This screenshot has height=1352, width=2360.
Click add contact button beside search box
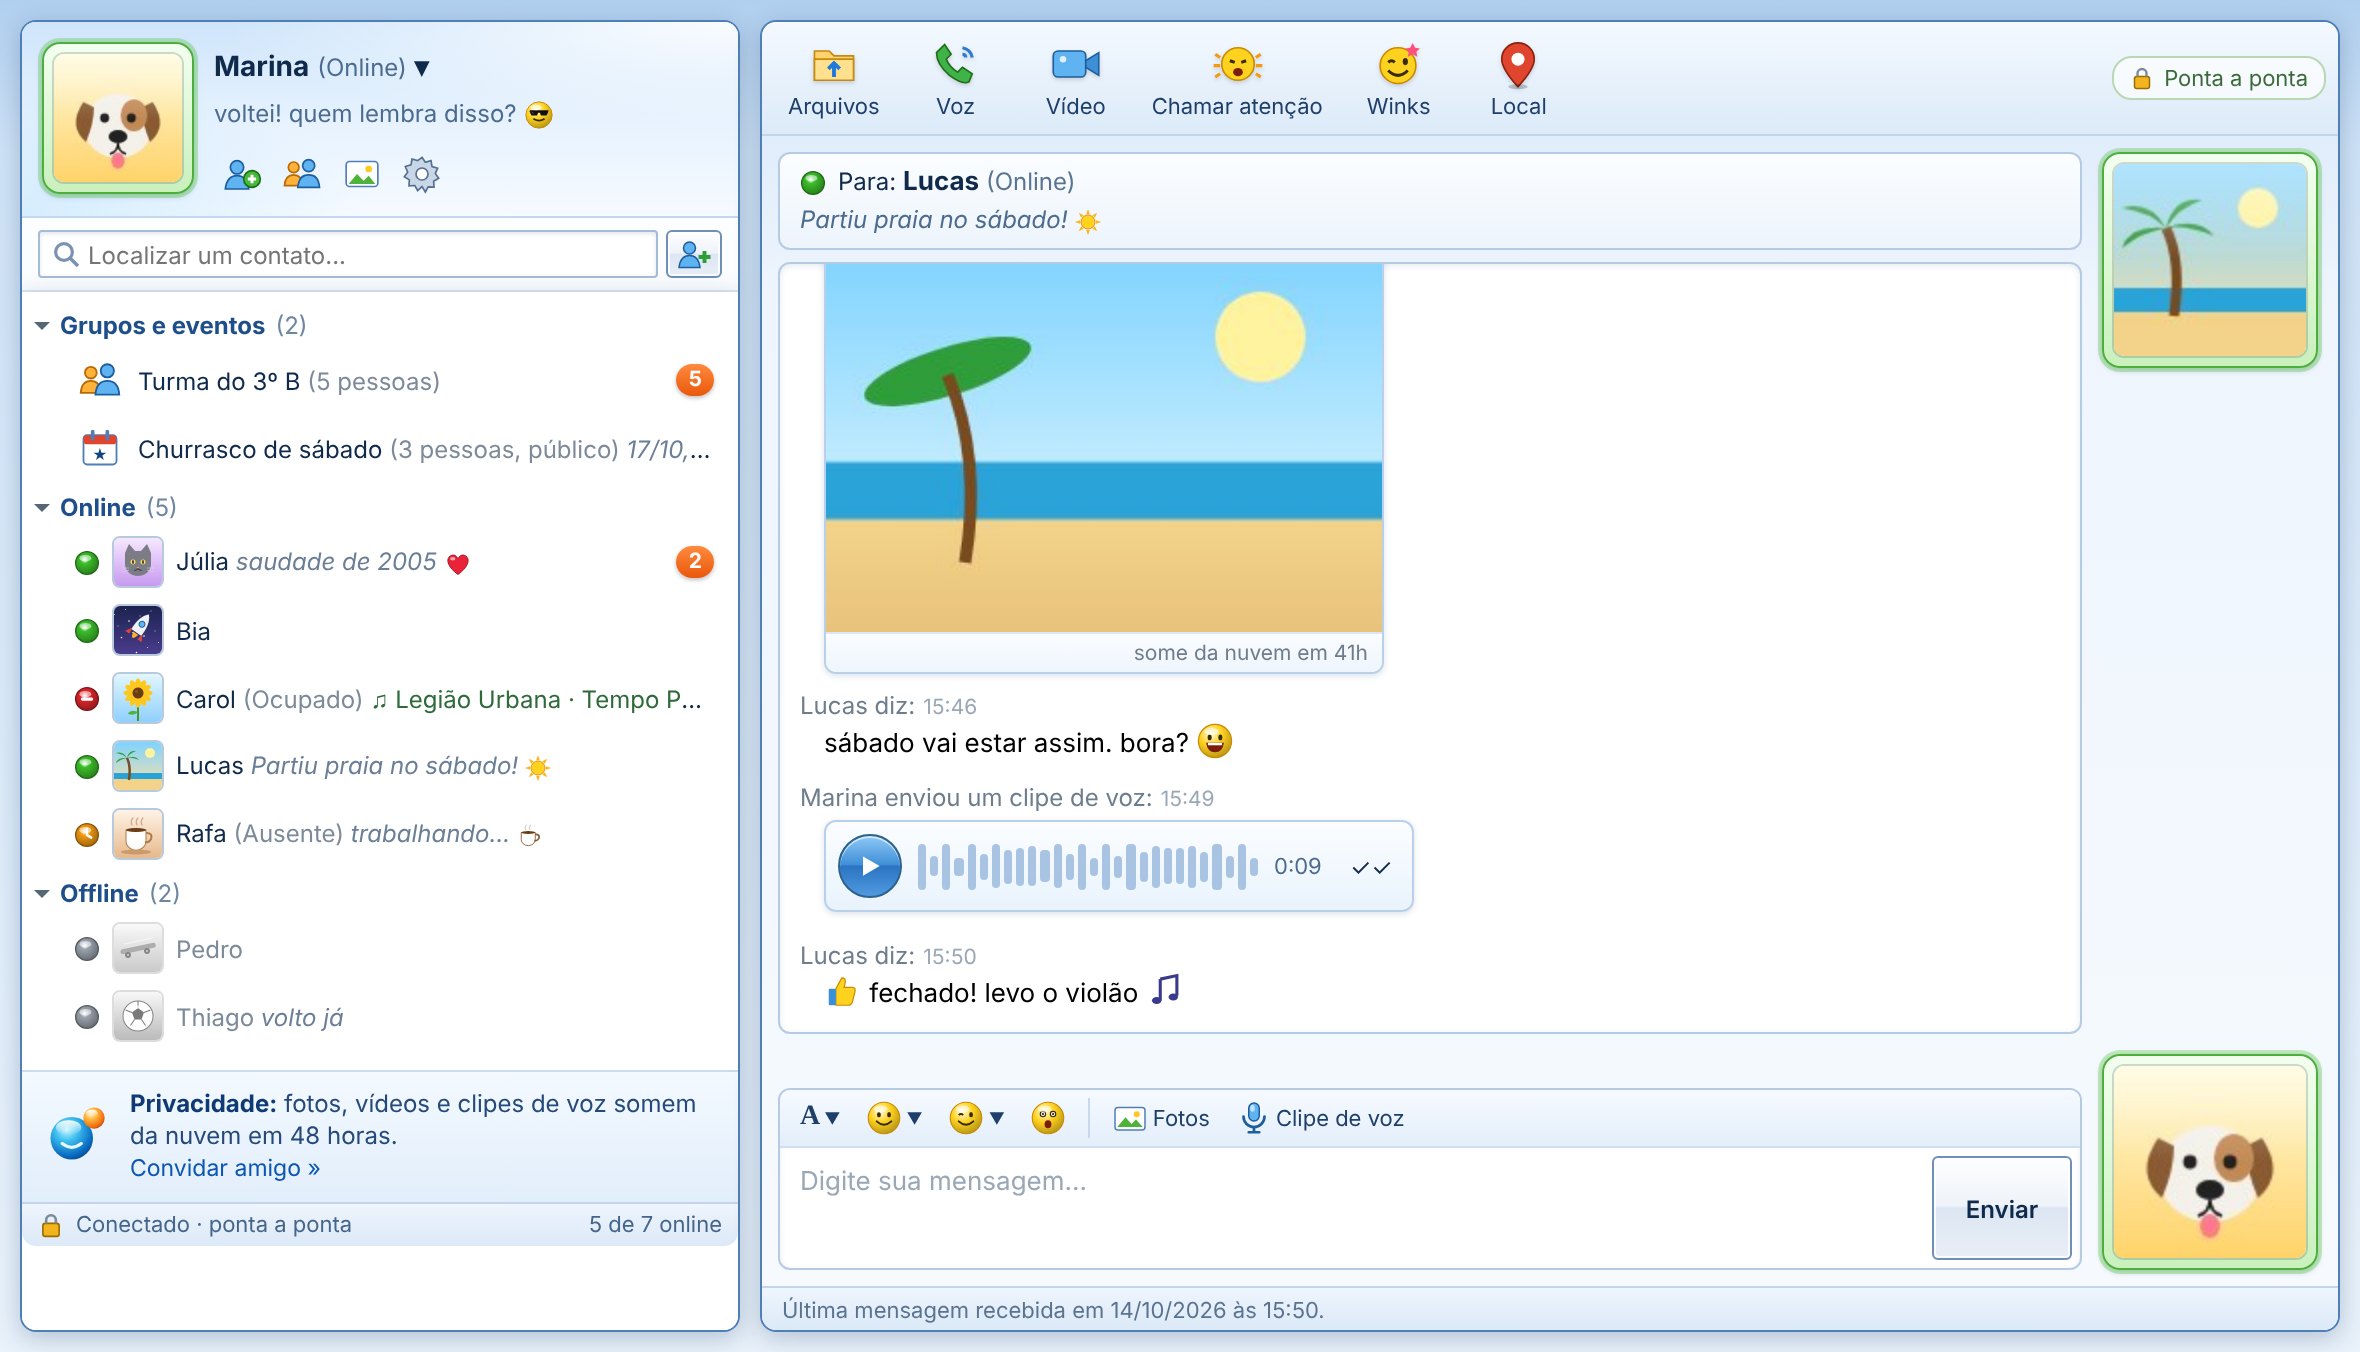[x=694, y=255]
